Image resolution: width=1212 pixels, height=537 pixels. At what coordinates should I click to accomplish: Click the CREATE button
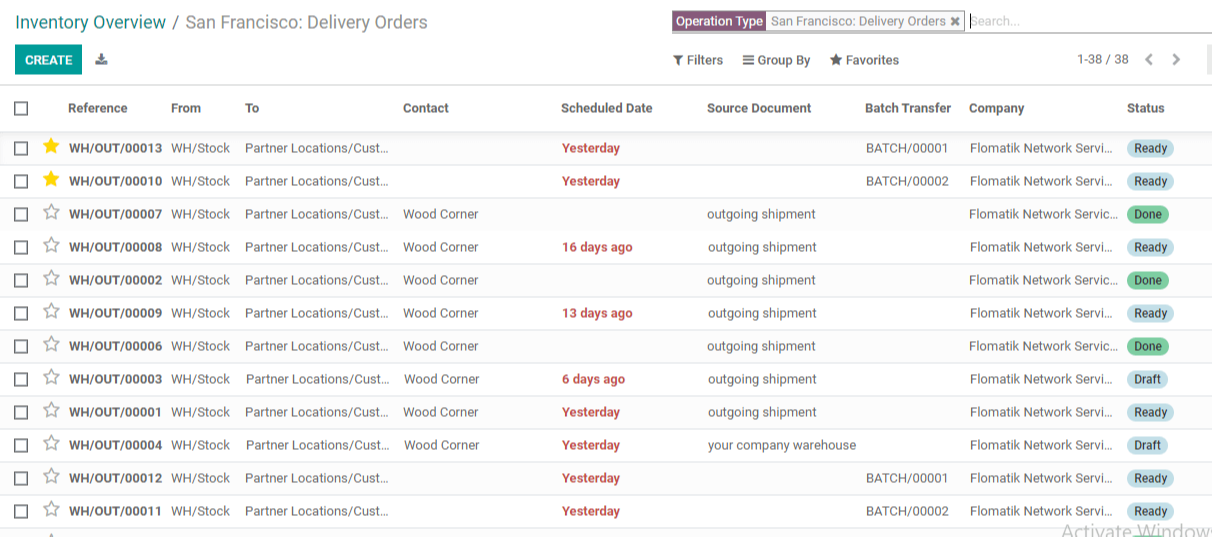tap(48, 60)
